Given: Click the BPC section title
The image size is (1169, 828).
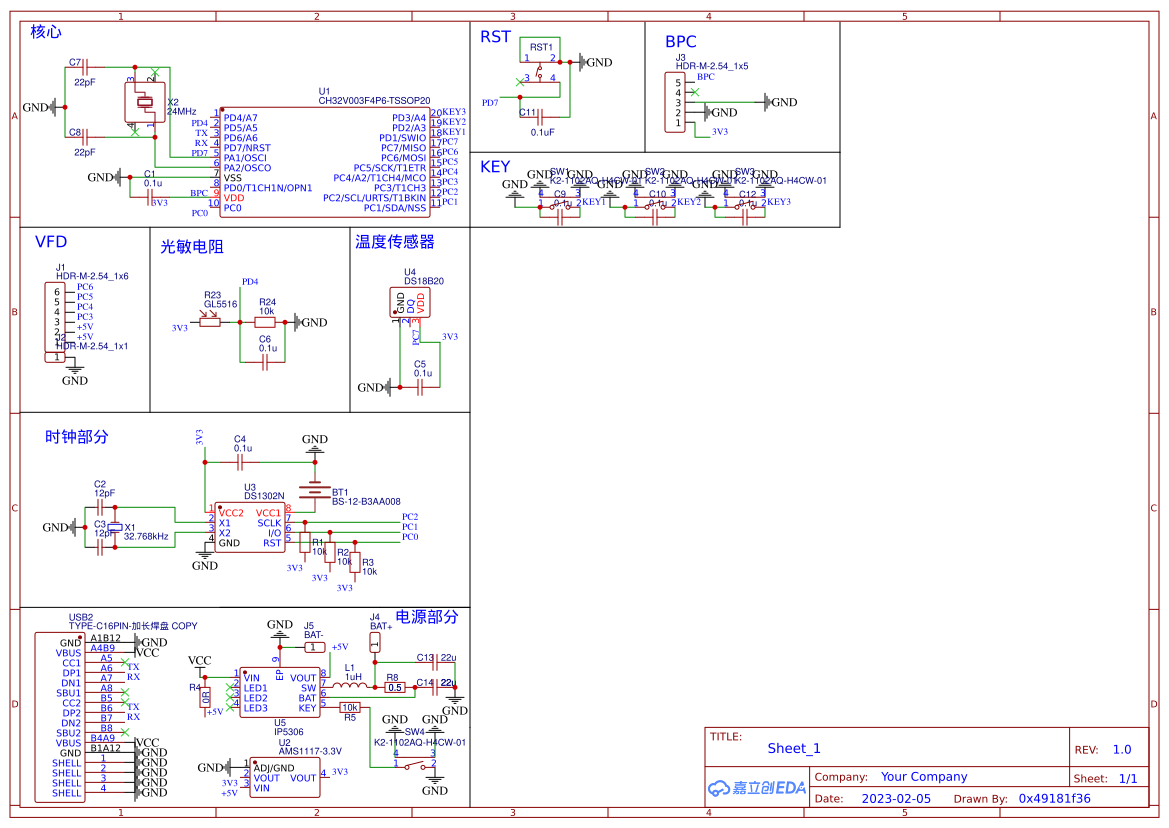Looking at the screenshot, I should pyautogui.click(x=681, y=42).
